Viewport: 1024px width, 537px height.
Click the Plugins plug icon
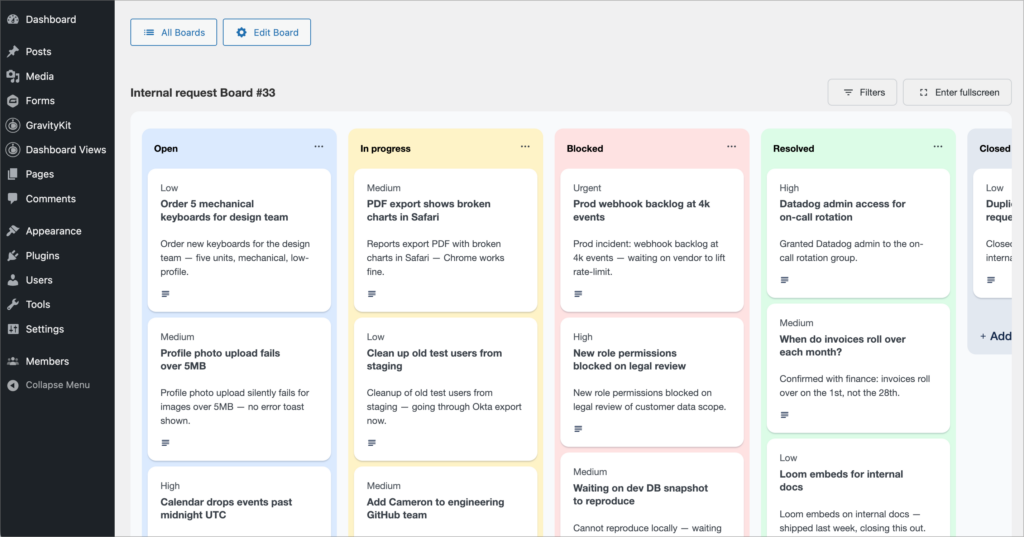[x=13, y=255]
